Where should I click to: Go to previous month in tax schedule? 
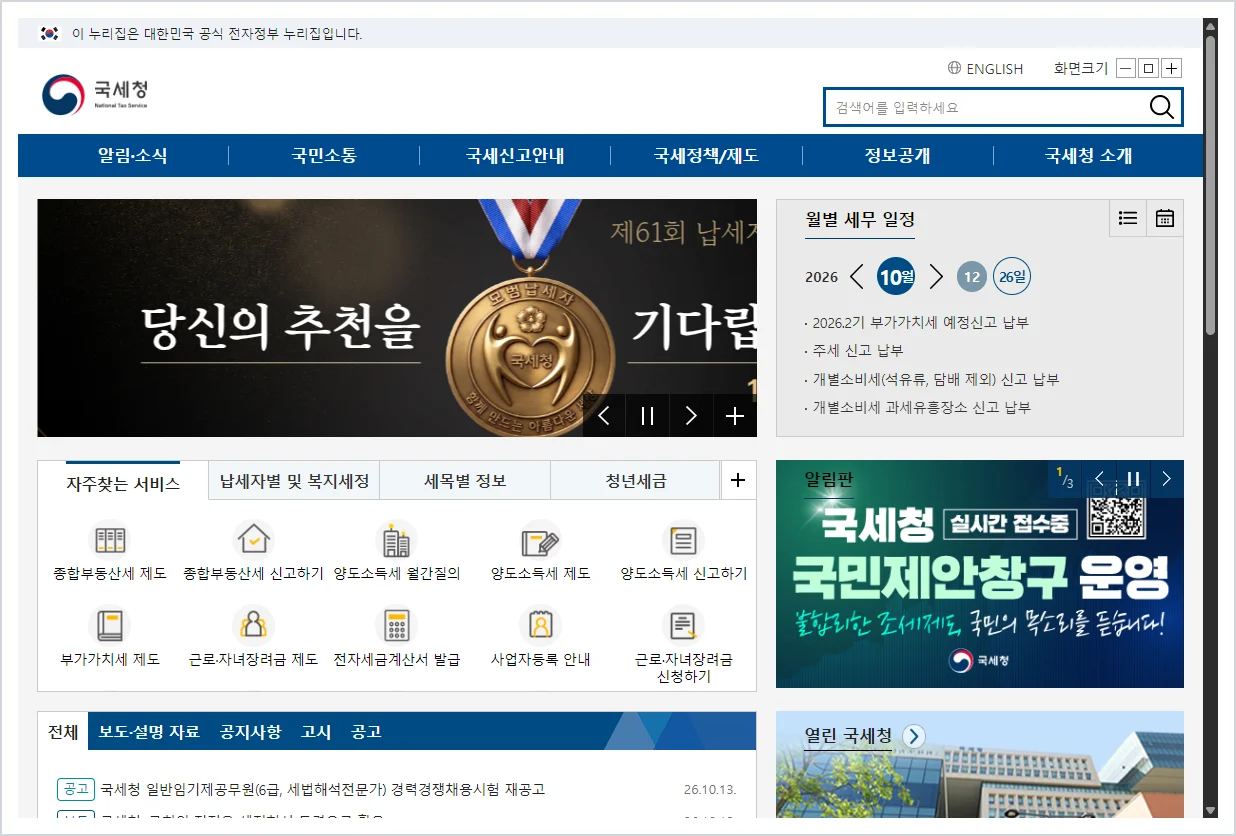[x=857, y=276]
